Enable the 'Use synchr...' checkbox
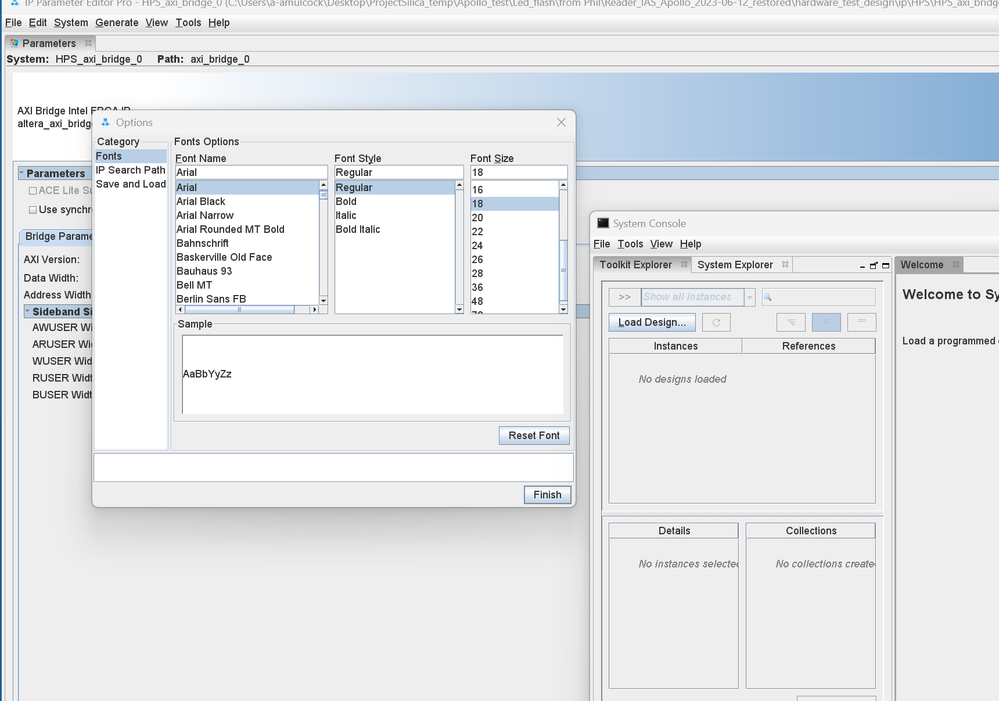Viewport: 999px width, 701px height. tap(33, 210)
